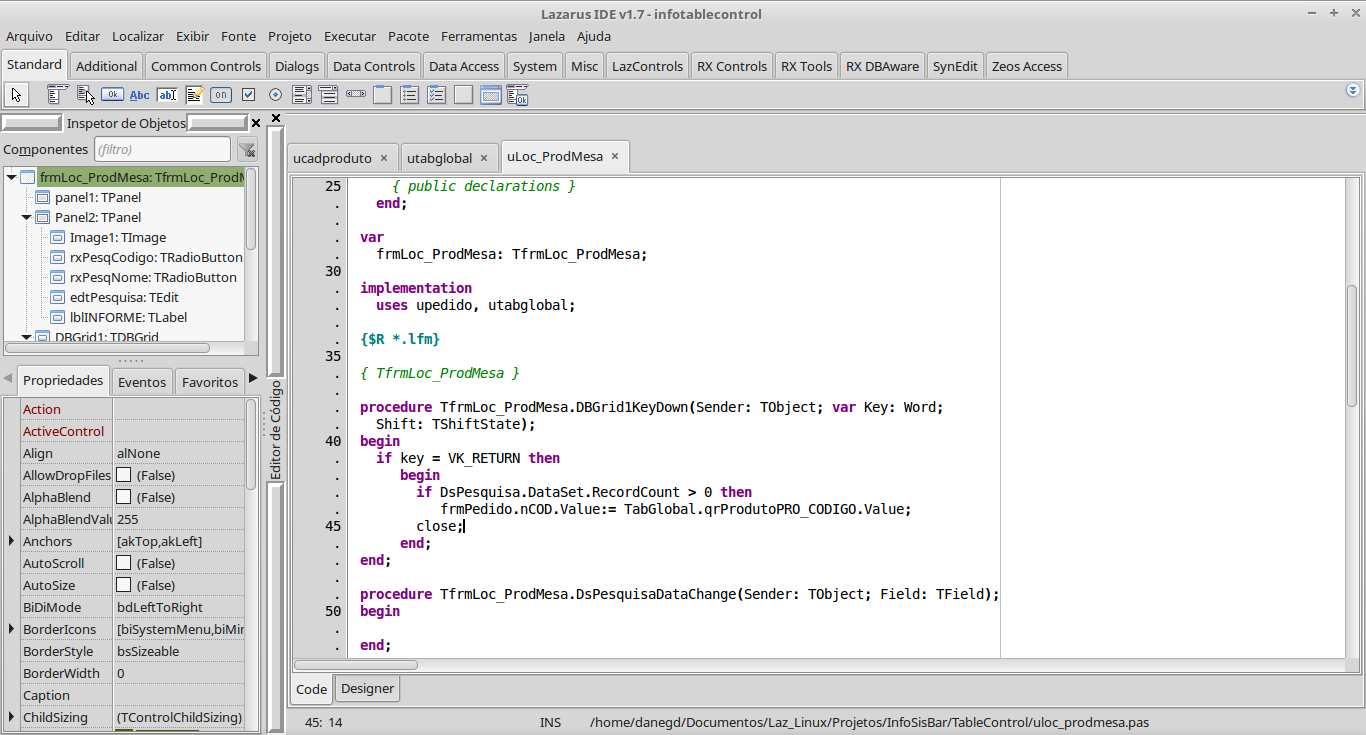Pick the TActionList component
Image resolution: width=1366 pixels, height=735 pixels.
point(518,95)
